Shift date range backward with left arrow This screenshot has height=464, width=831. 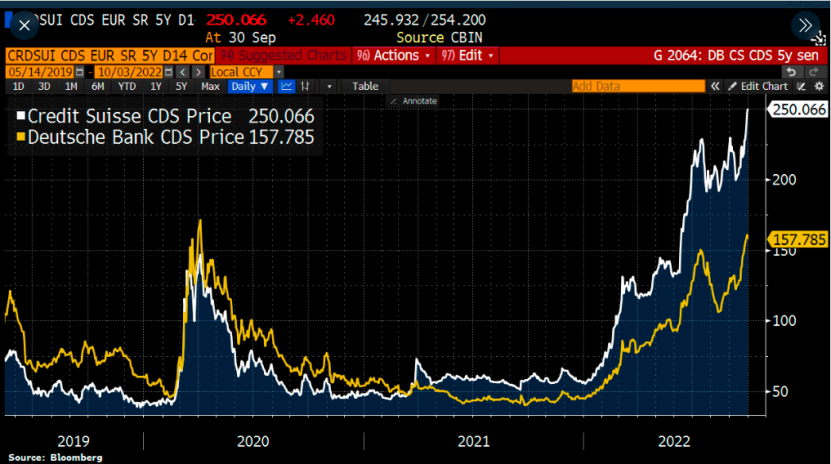coord(183,72)
